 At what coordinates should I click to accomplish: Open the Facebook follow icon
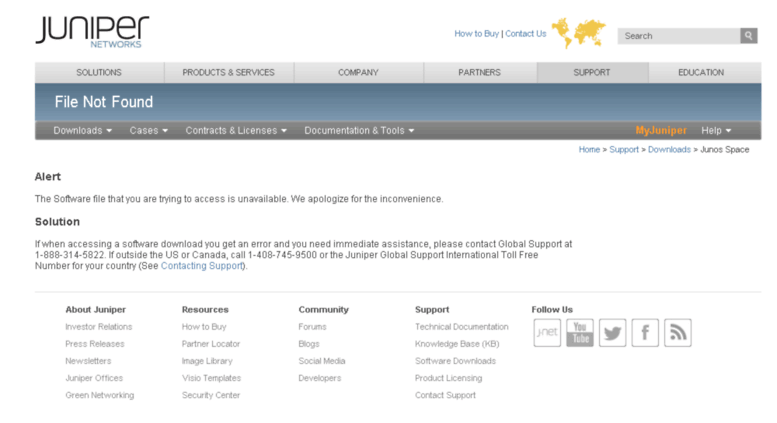click(645, 332)
